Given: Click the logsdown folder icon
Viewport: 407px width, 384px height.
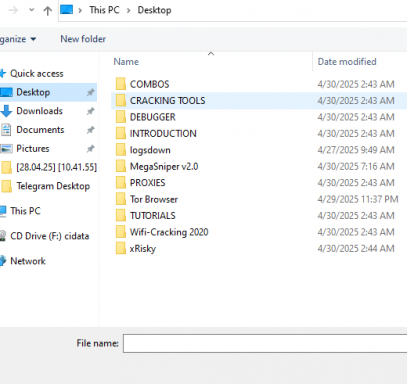Looking at the screenshot, I should [x=121, y=150].
